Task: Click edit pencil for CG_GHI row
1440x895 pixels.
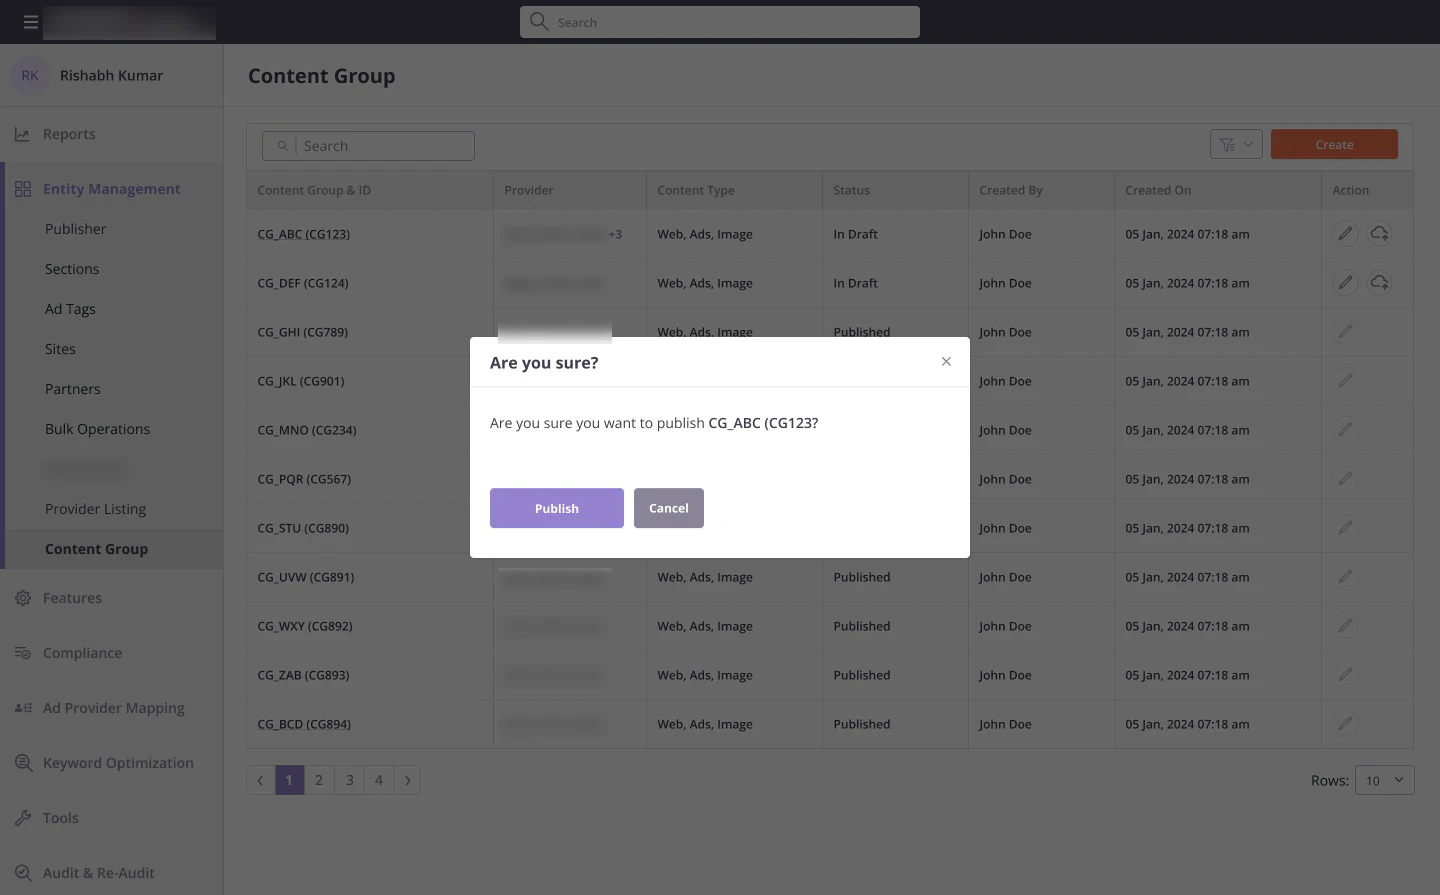Action: tap(1346, 332)
